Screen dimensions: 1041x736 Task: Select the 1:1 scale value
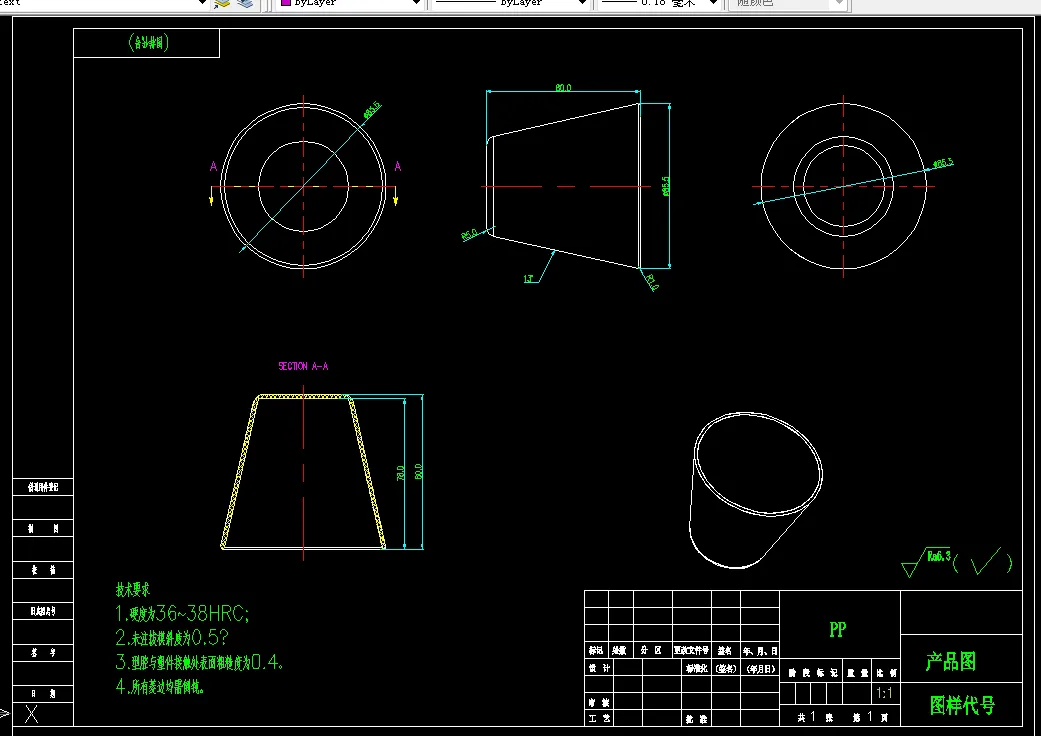pos(884,694)
